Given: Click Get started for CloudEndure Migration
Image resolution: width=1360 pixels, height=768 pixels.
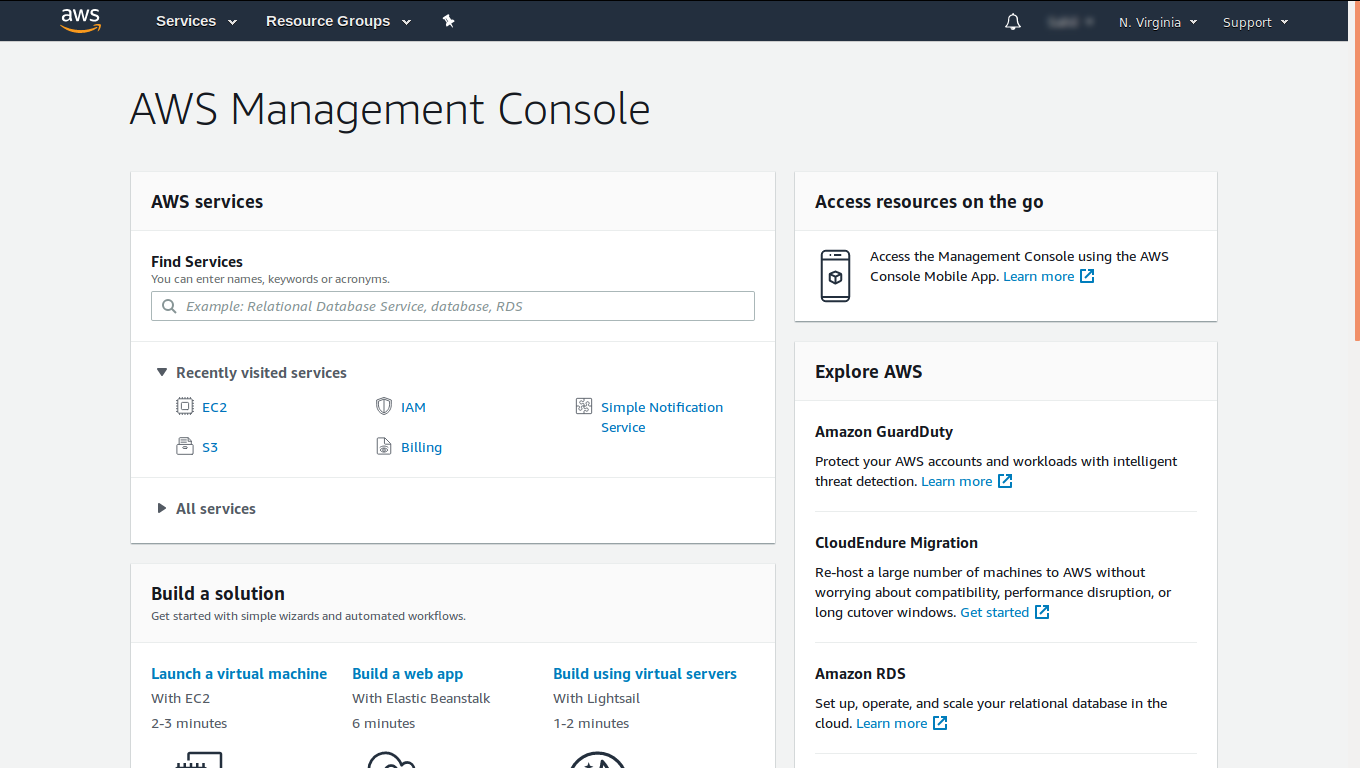Looking at the screenshot, I should [x=994, y=612].
